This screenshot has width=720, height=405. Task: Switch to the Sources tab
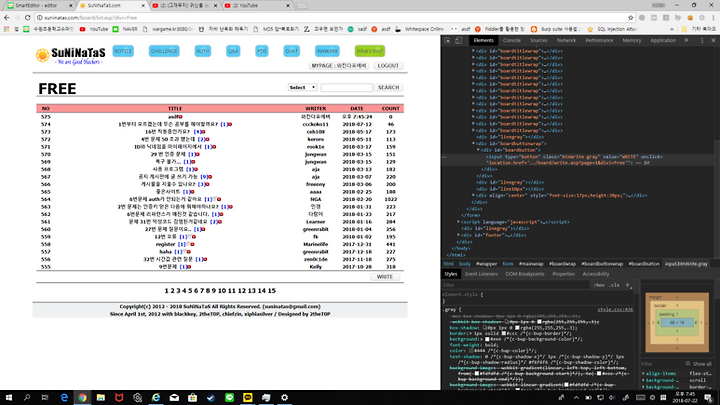(539, 40)
